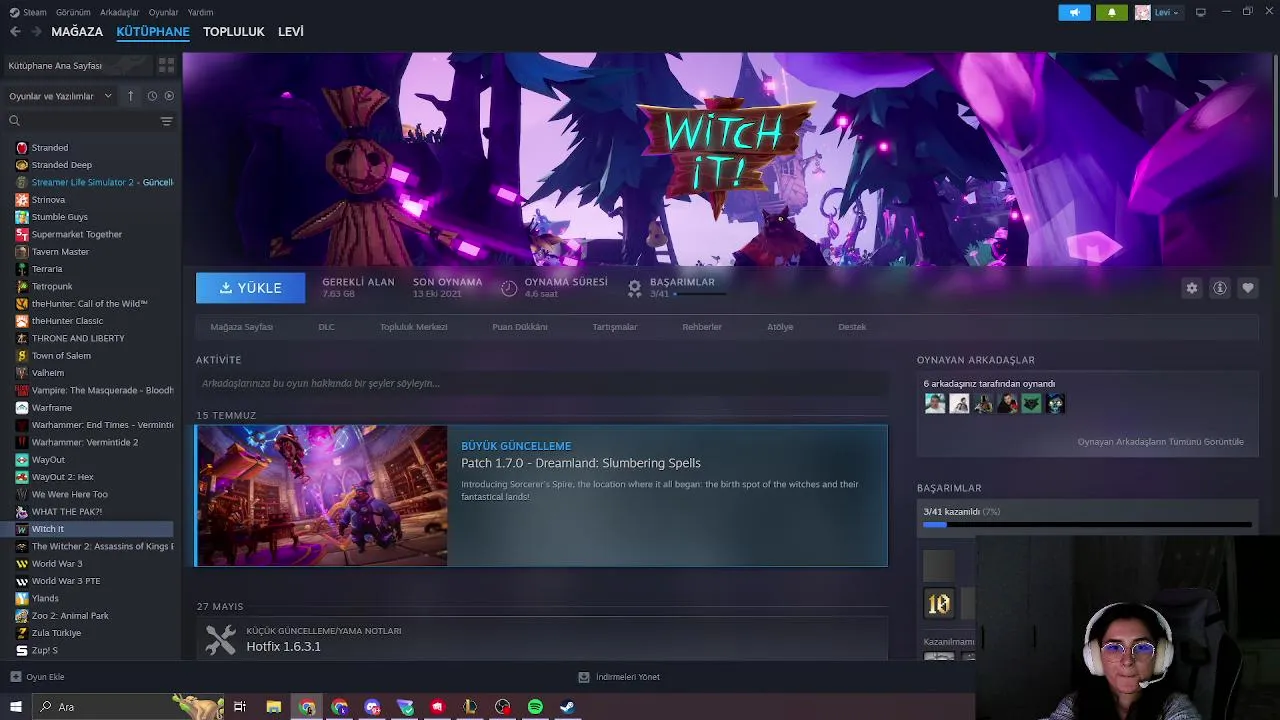Open the Patch 1.7.0 Dreamland thumbnail
1280x720 pixels.
322,496
